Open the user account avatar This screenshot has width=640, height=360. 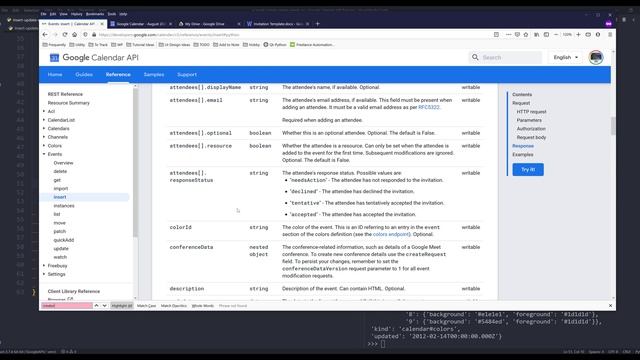596,57
